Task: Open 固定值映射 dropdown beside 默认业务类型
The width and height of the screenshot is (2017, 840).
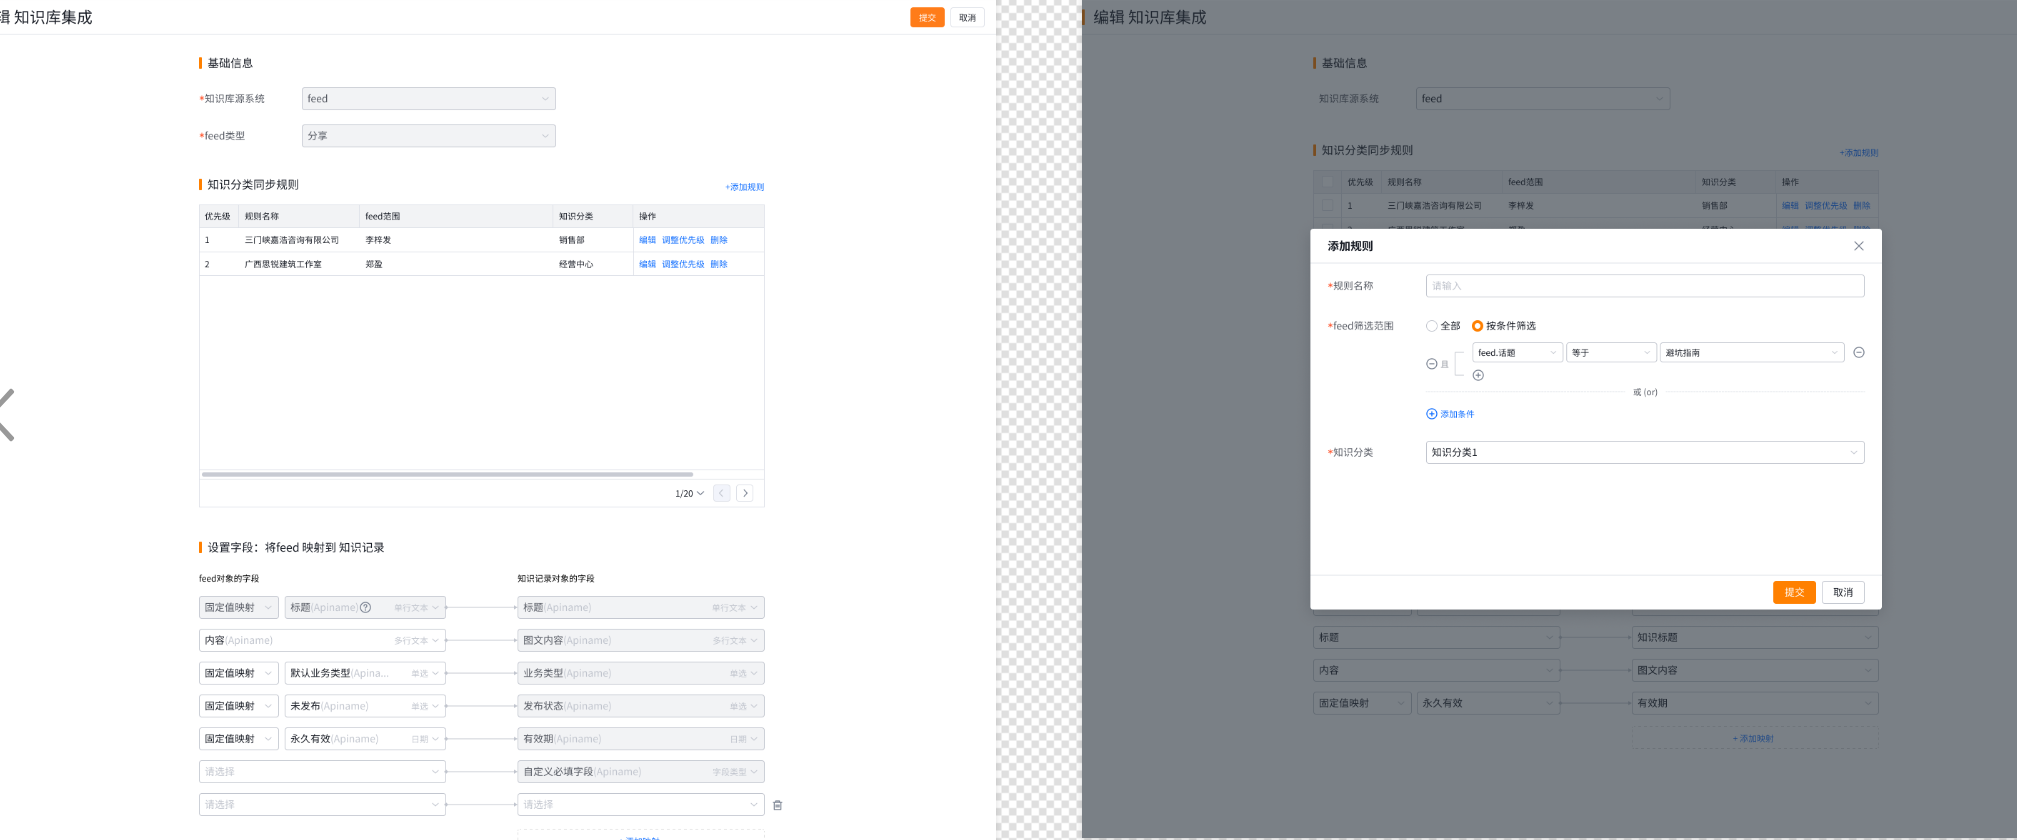Action: coord(238,673)
